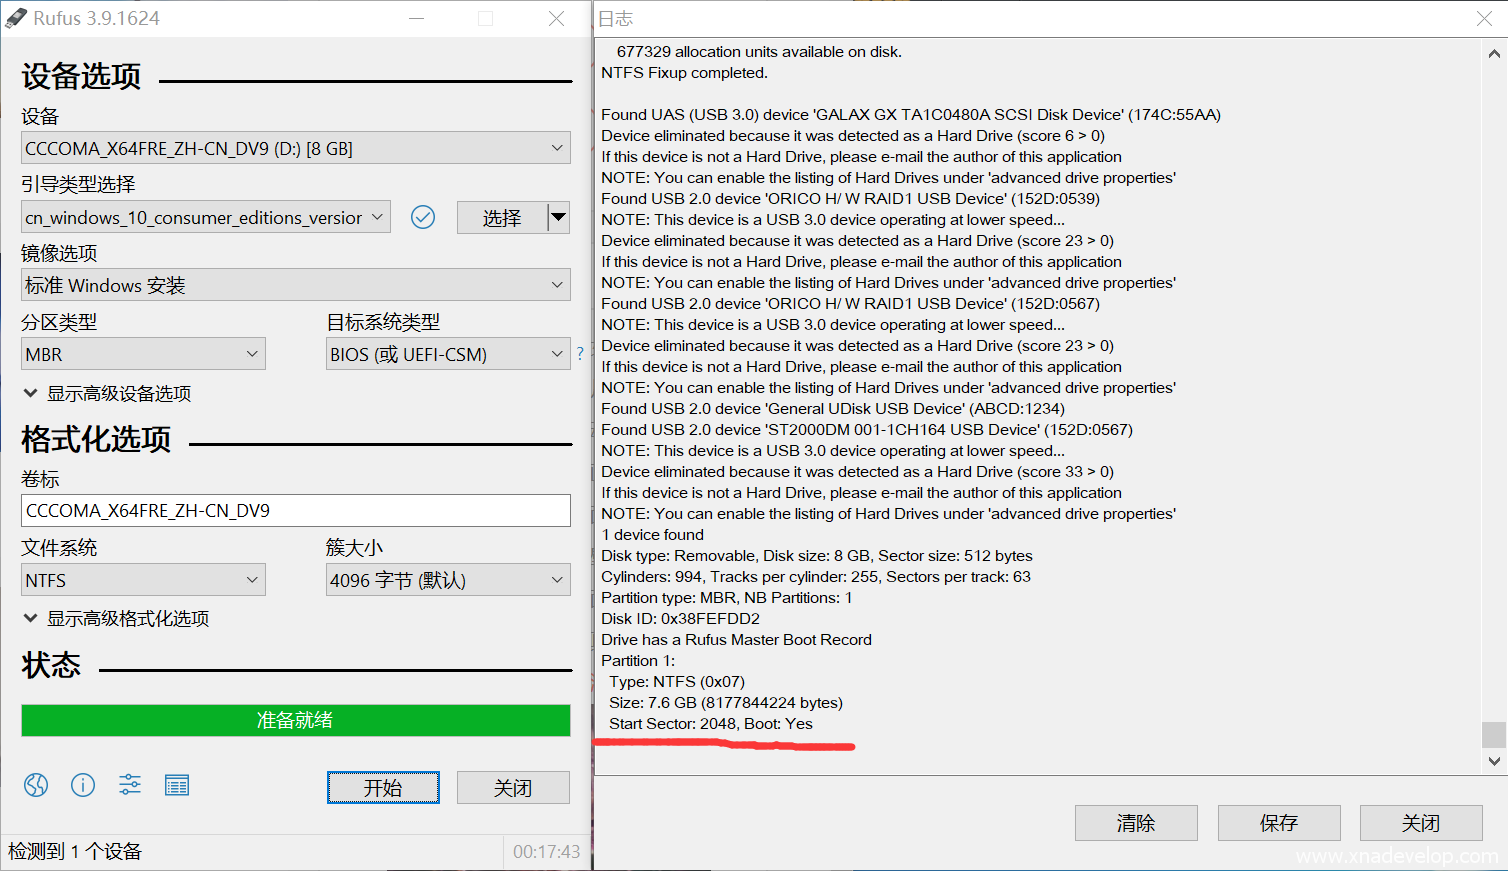Image resolution: width=1508 pixels, height=871 pixels.
Task: Click the 开始 button
Action: [x=383, y=788]
